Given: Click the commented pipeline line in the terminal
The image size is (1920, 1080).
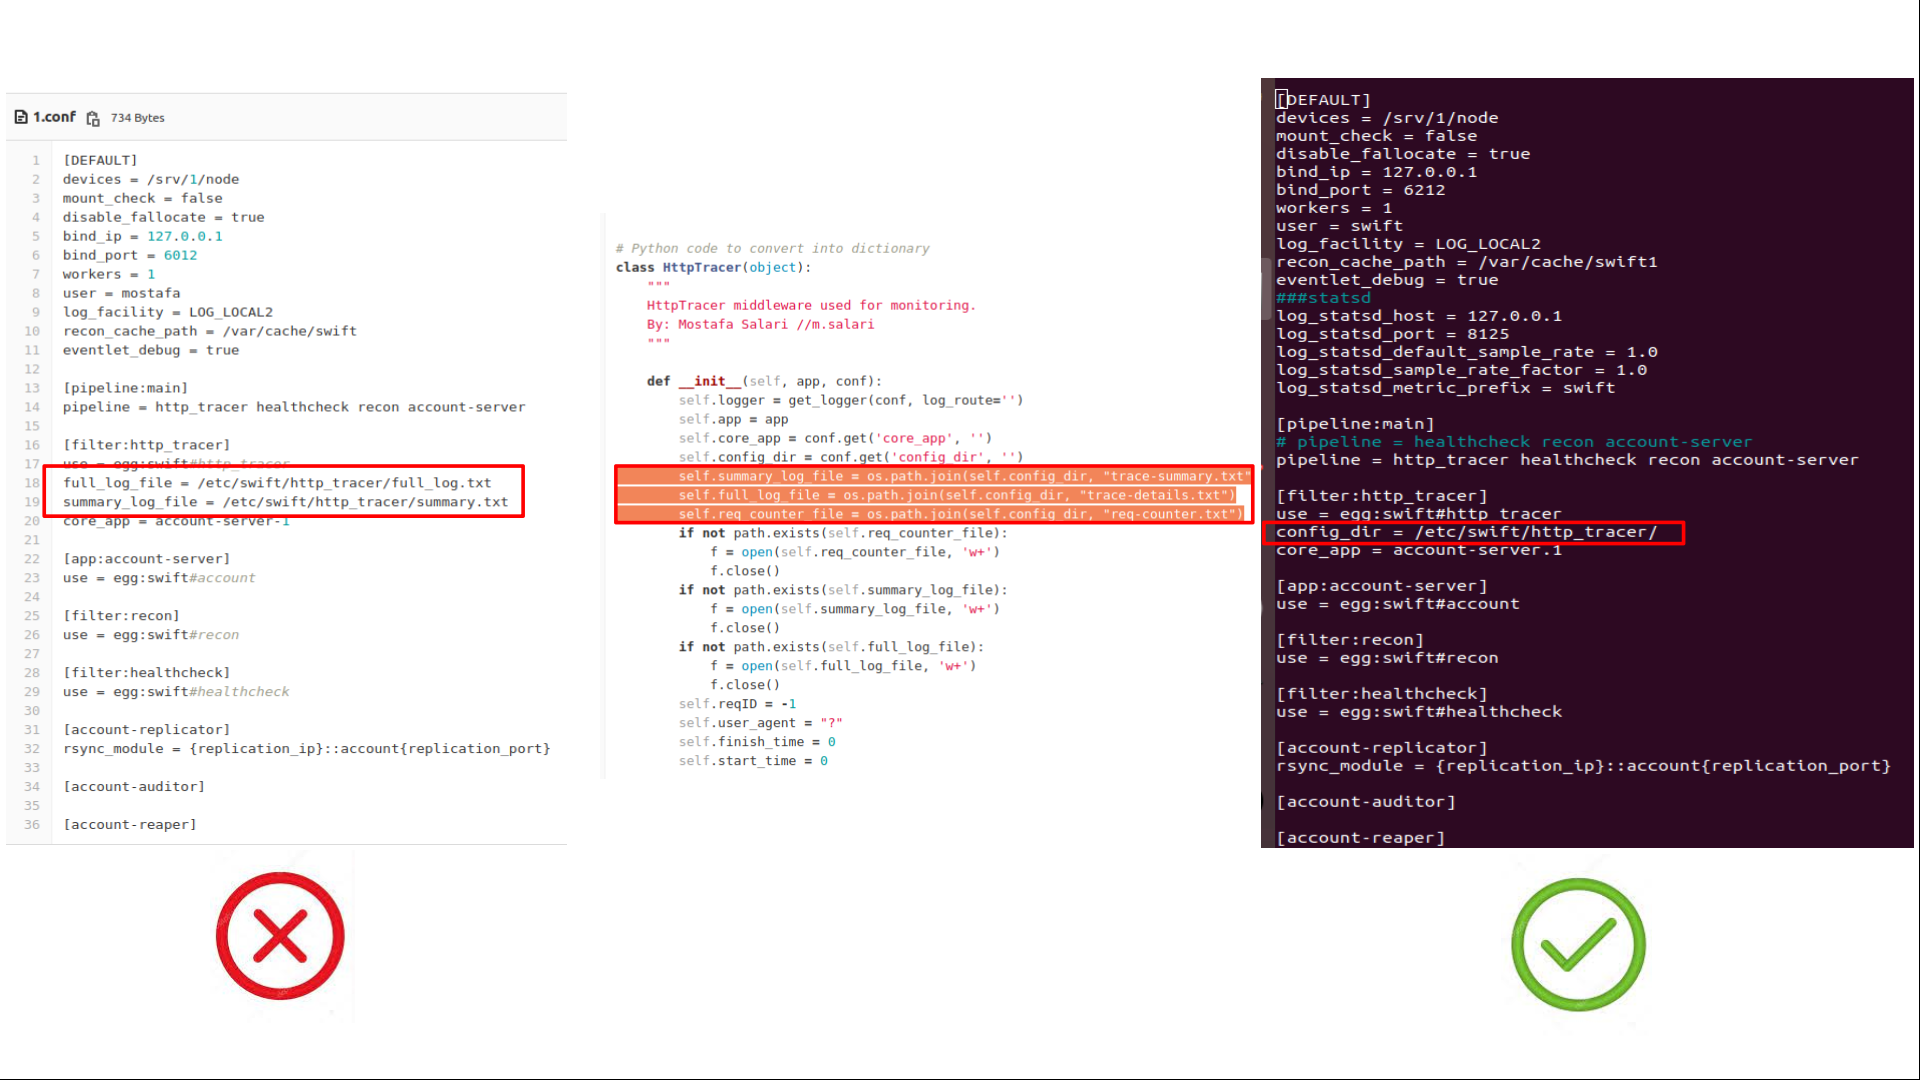Looking at the screenshot, I should [1513, 442].
